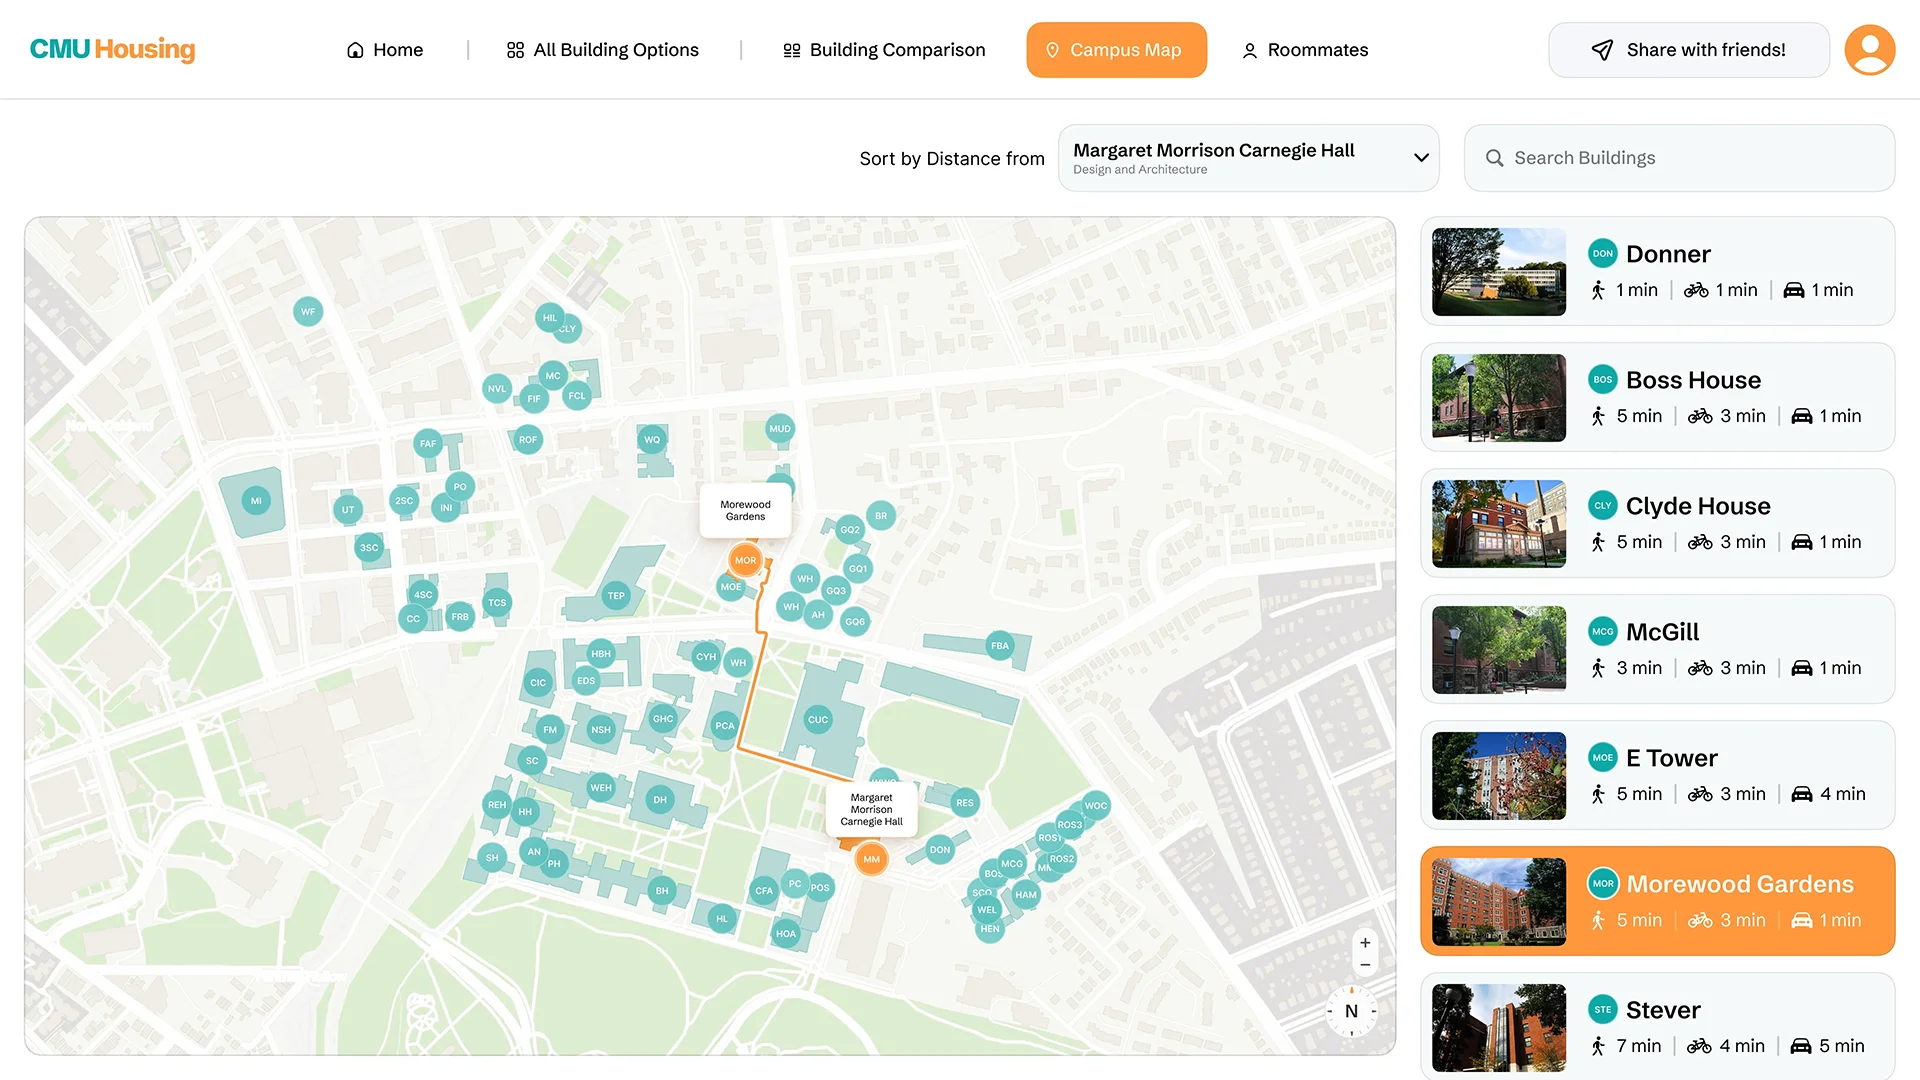Click the compass N control on map
The width and height of the screenshot is (1920, 1080).
point(1351,1011)
